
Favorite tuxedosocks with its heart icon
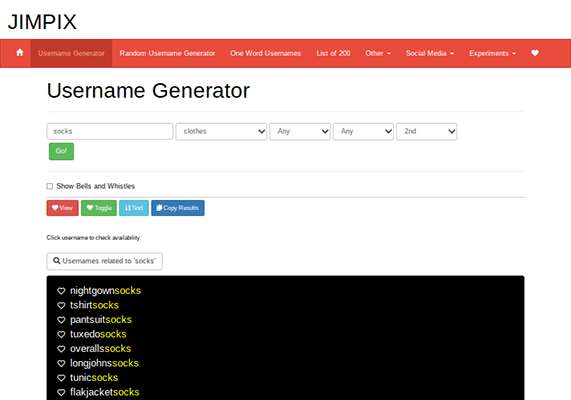pos(61,334)
